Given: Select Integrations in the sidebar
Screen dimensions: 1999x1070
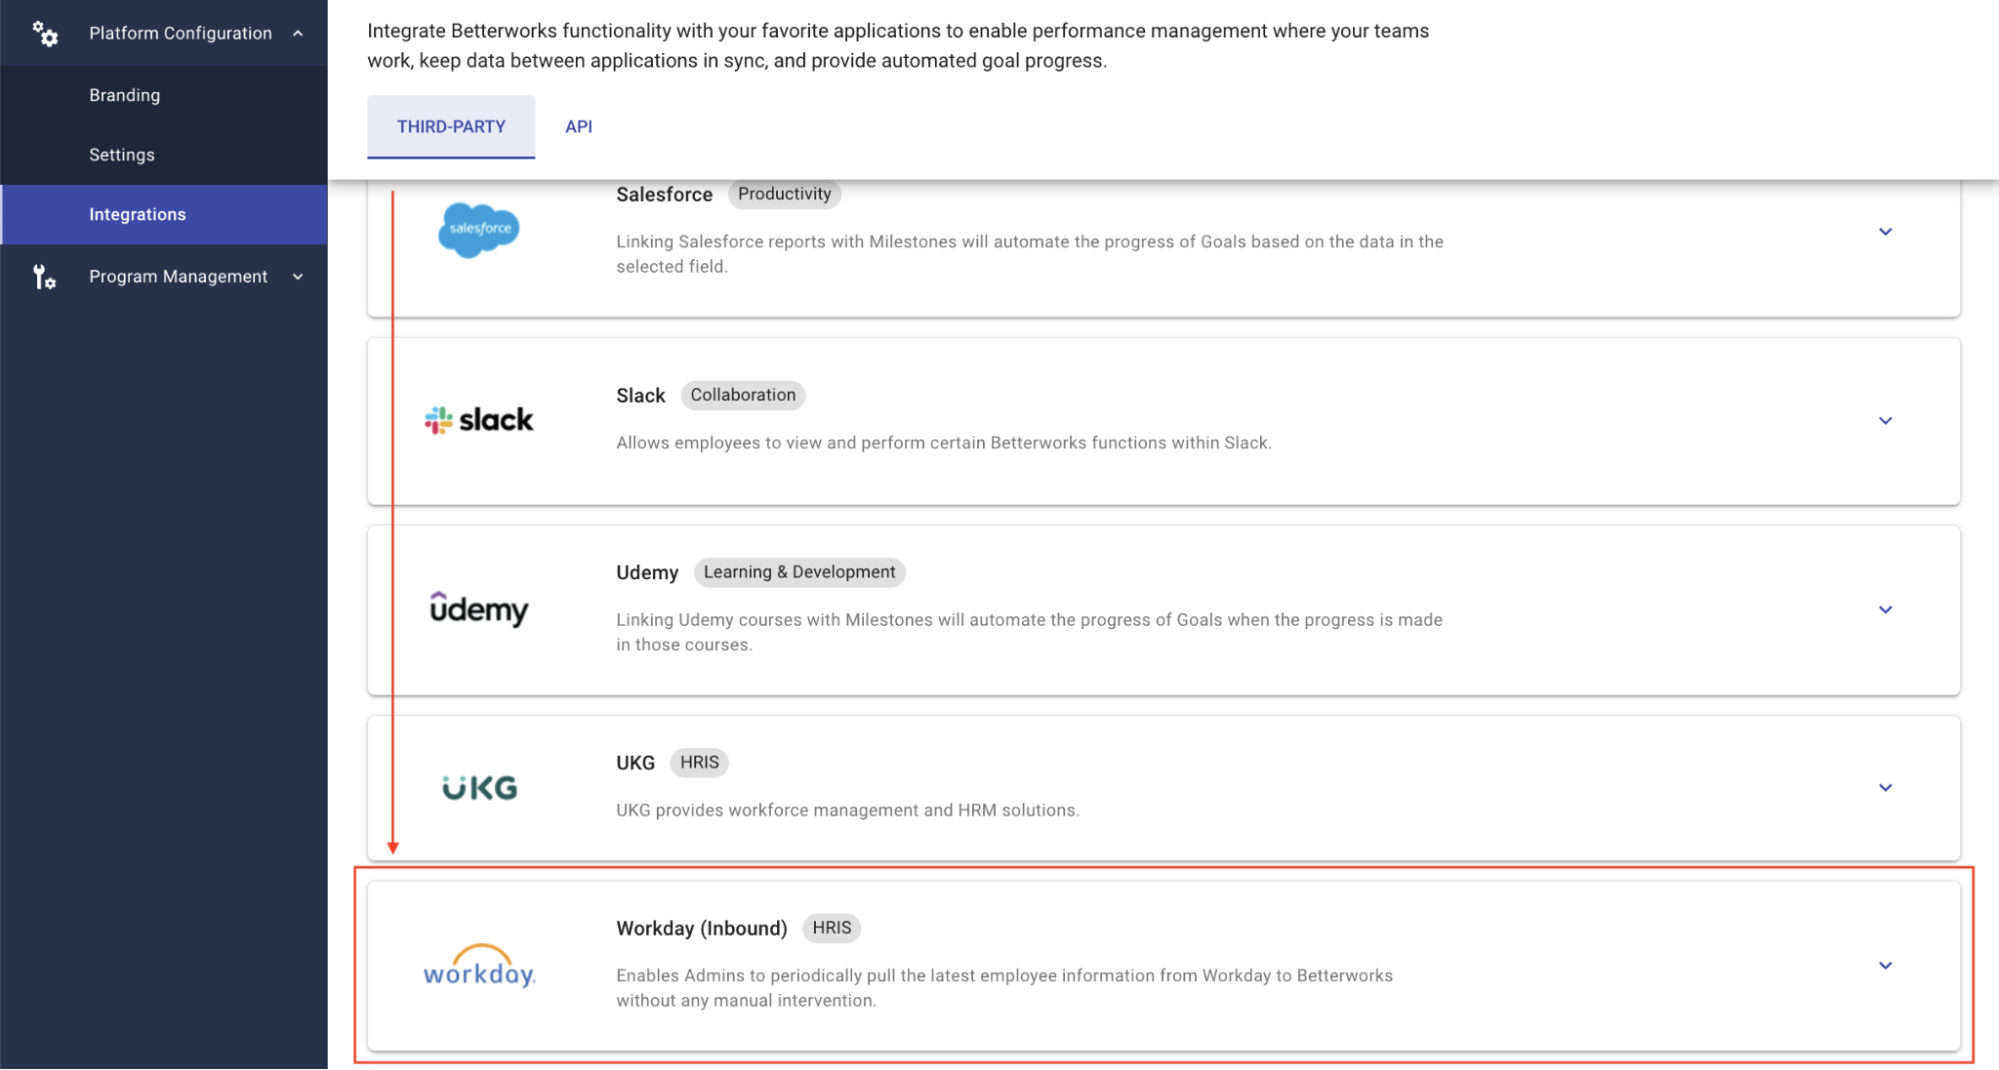Looking at the screenshot, I should (x=164, y=214).
